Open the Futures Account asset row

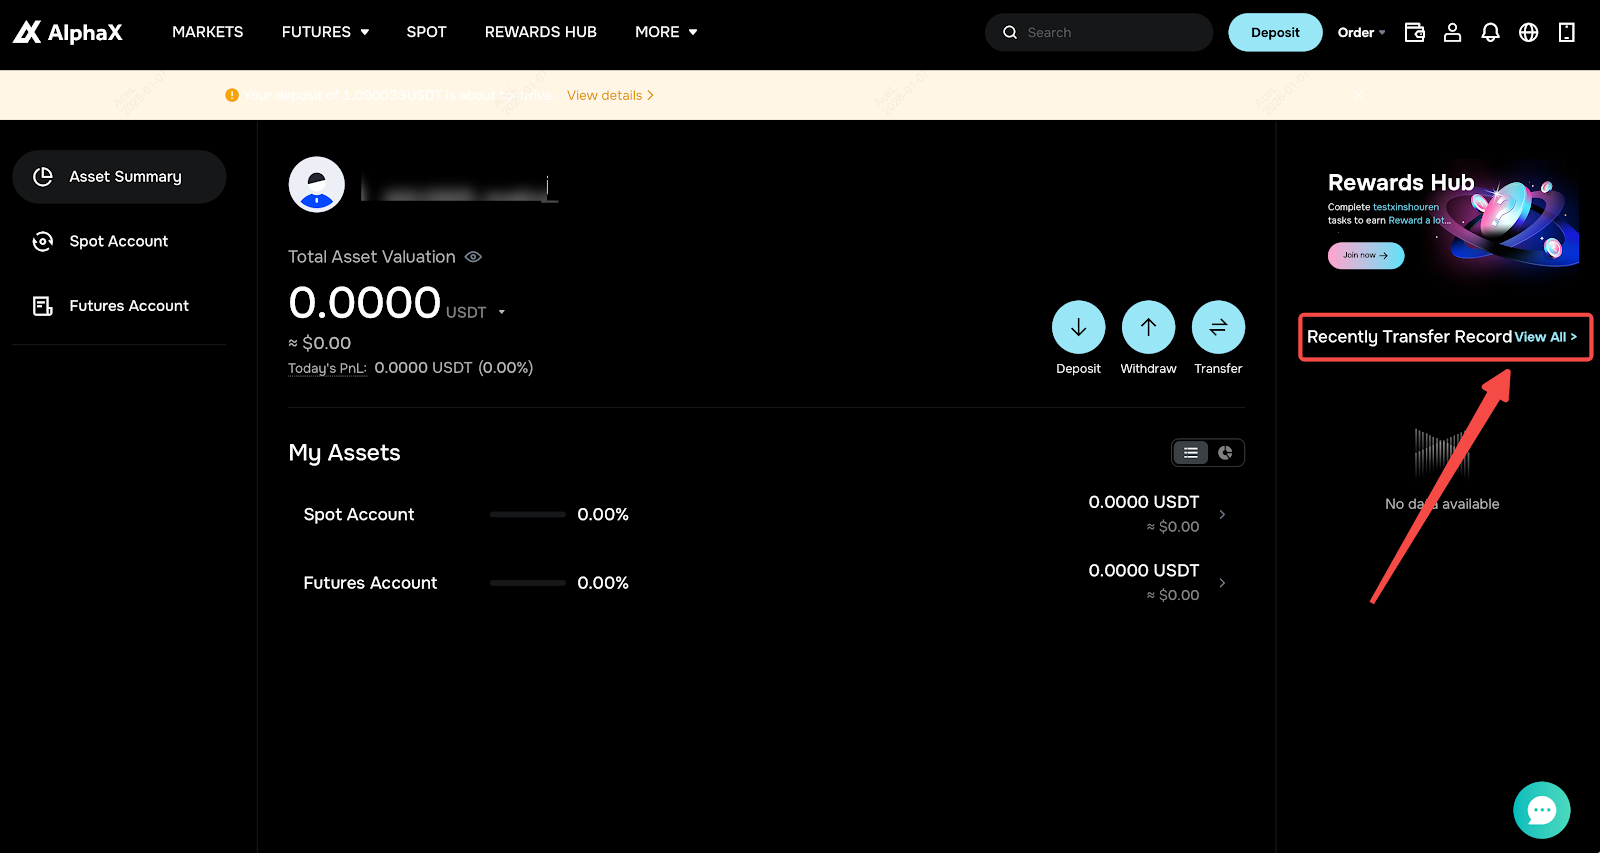click(766, 583)
